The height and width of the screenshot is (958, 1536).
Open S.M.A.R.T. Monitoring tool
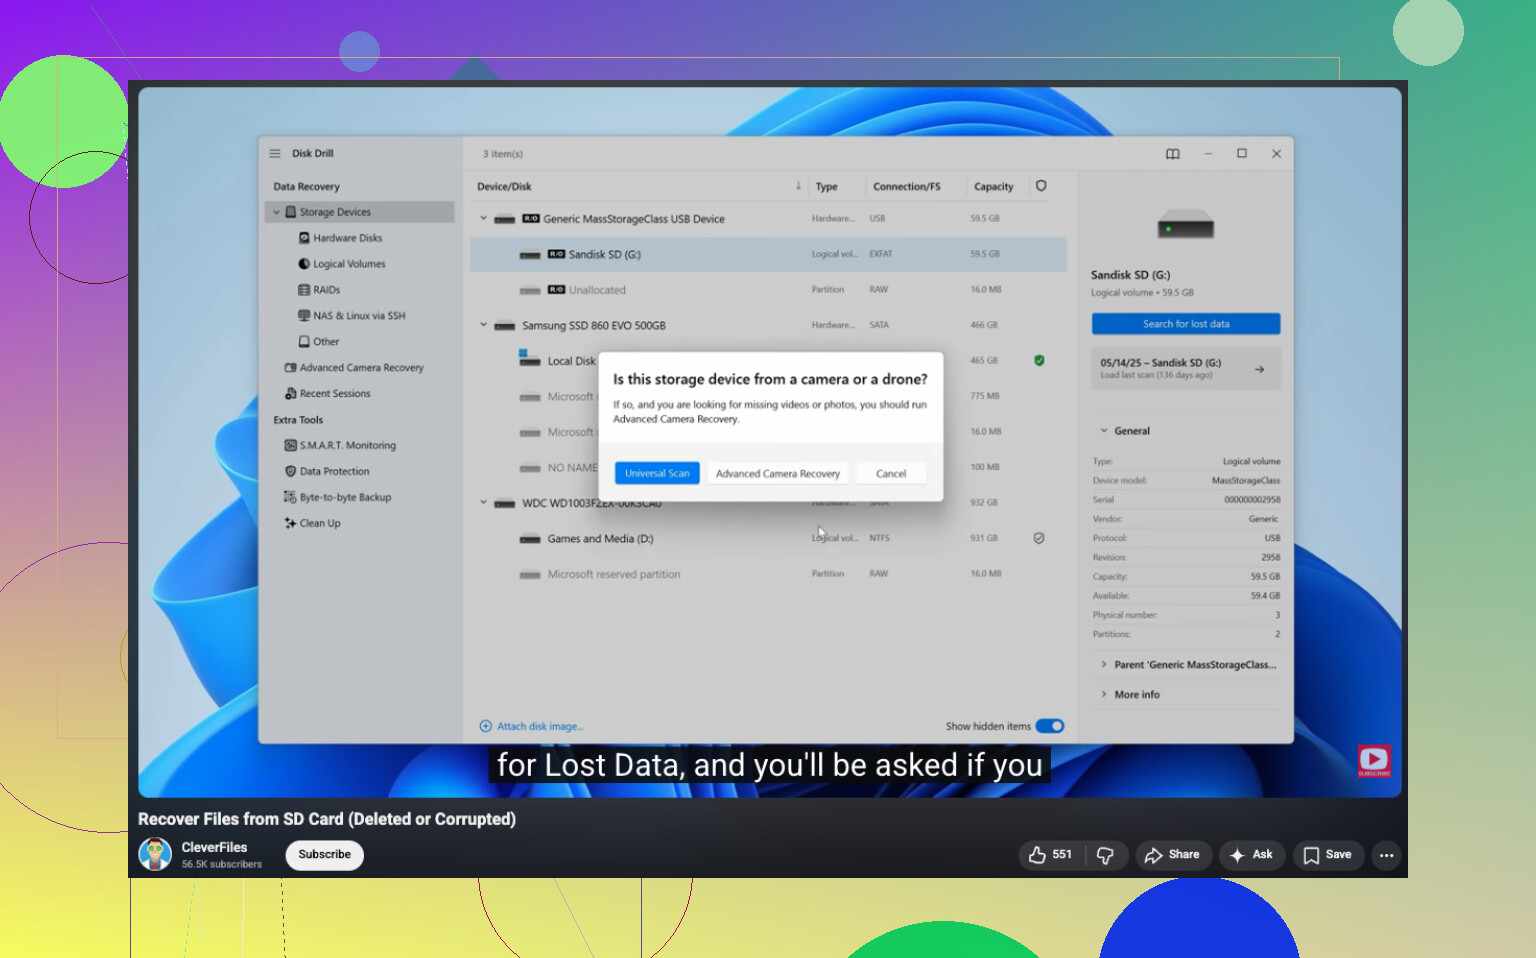point(340,446)
